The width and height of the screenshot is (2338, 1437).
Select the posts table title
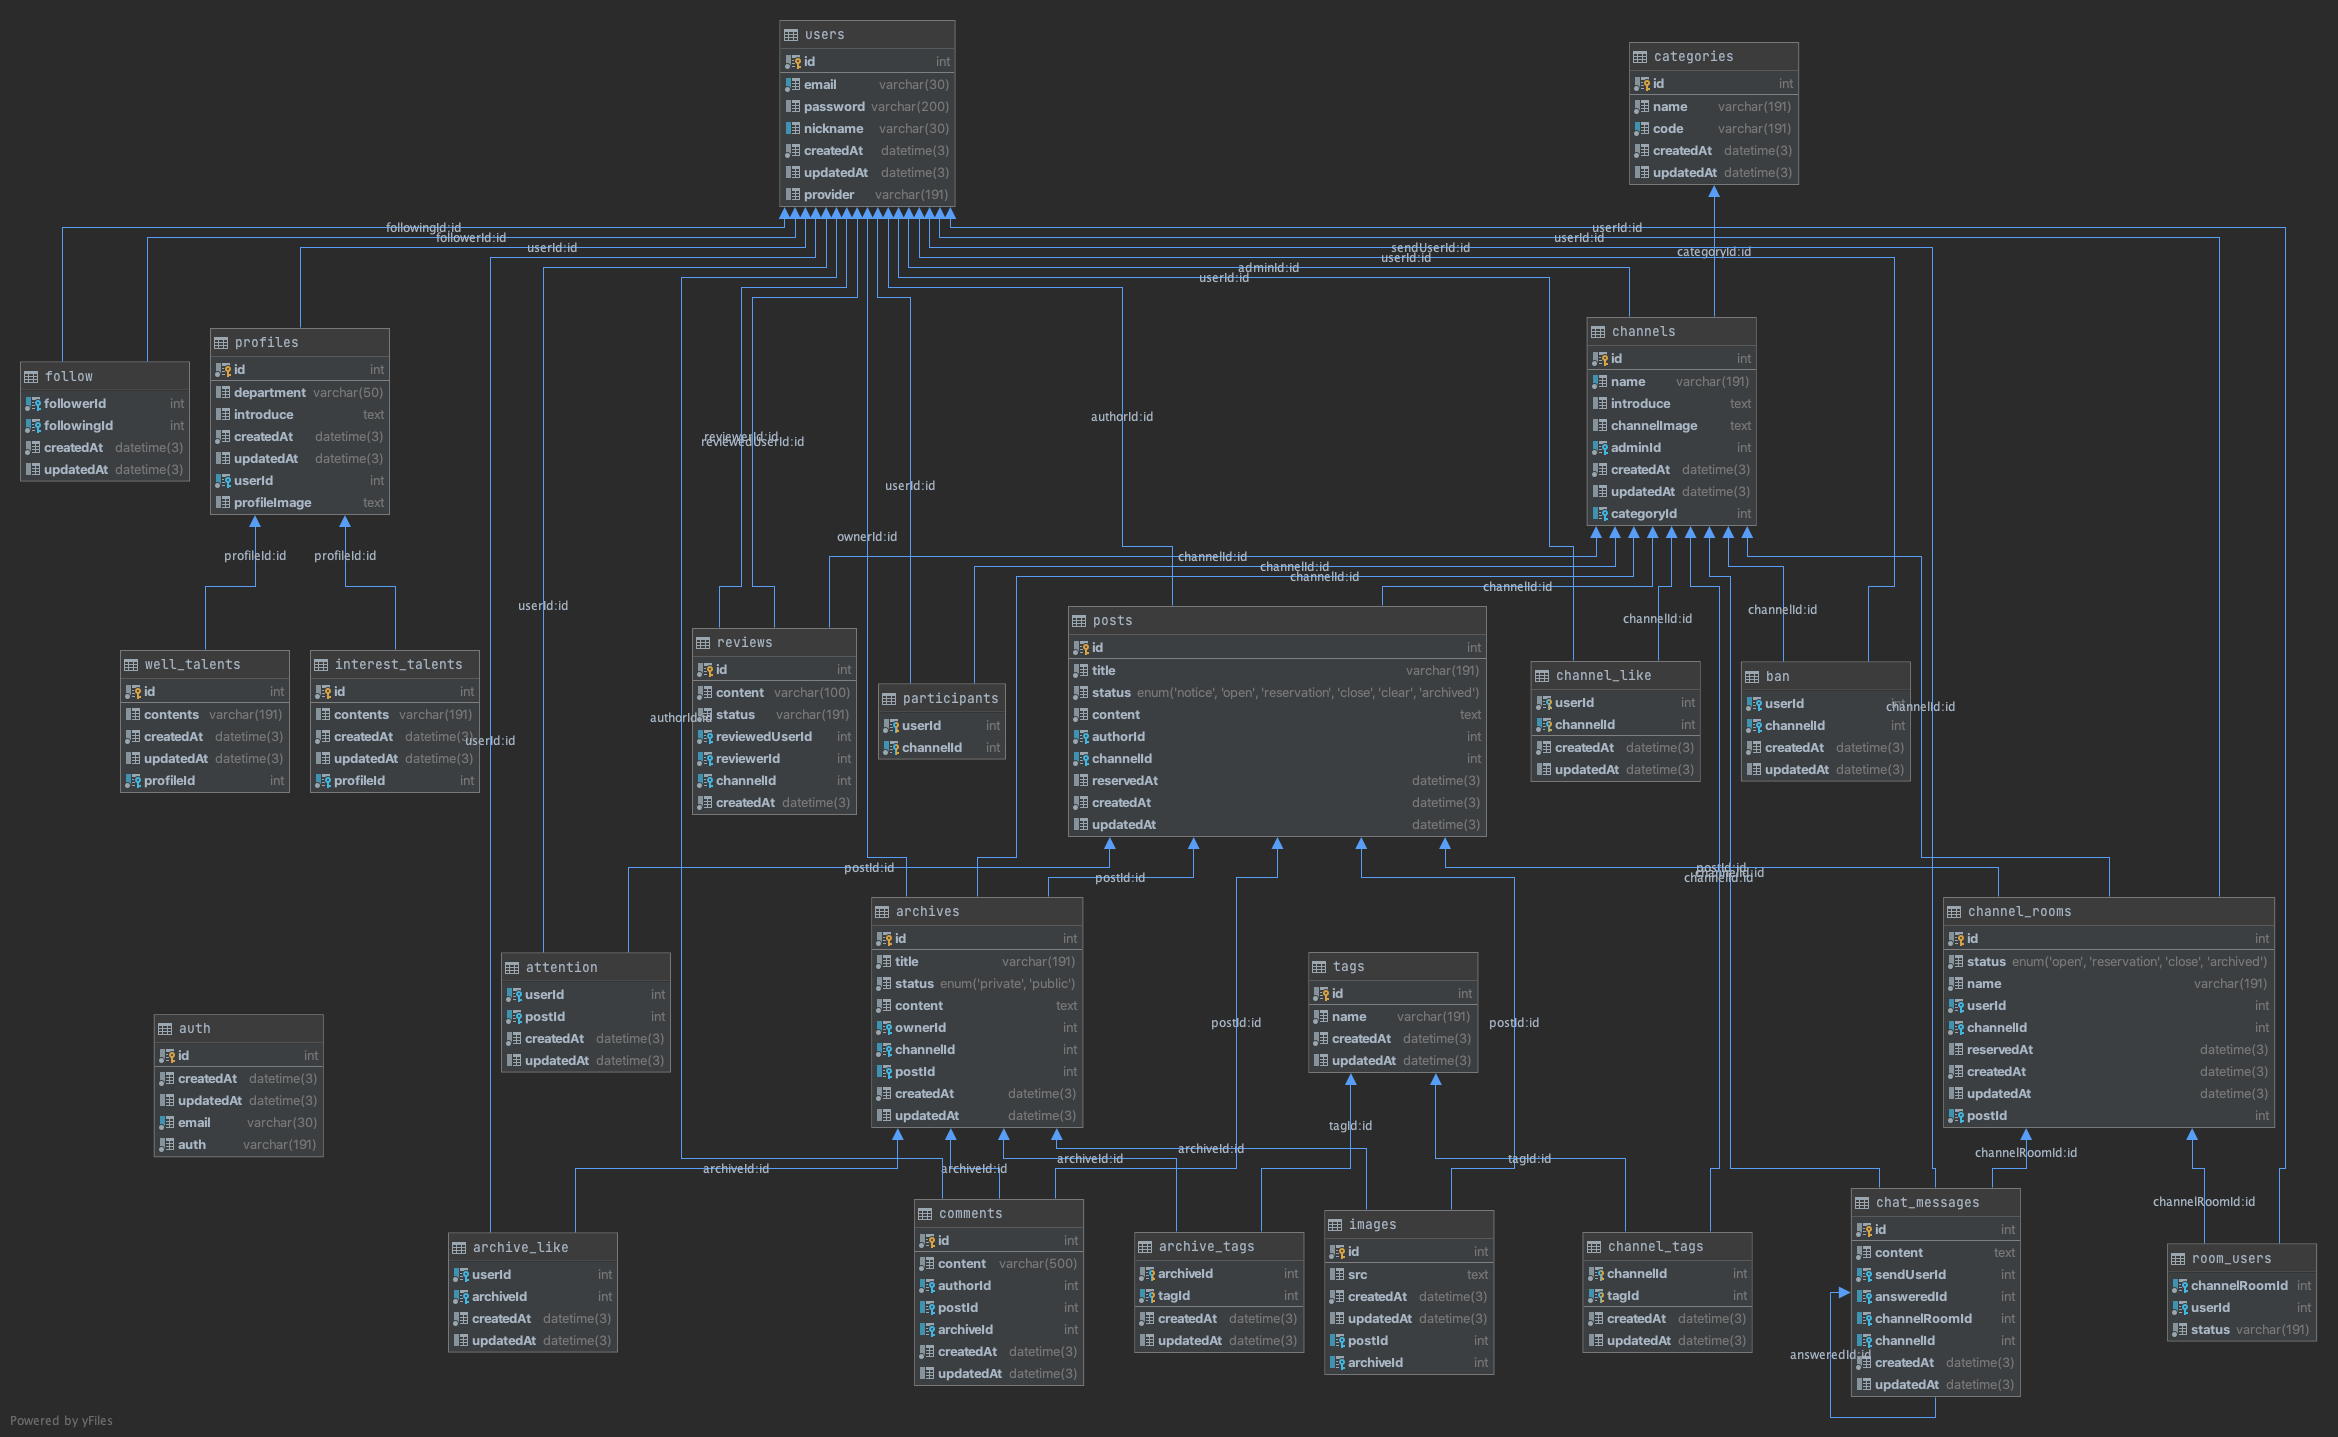(1112, 621)
